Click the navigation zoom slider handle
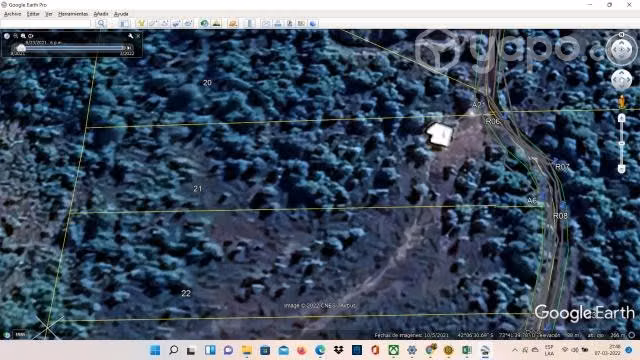Screen dimensions: 640x360 621,144
